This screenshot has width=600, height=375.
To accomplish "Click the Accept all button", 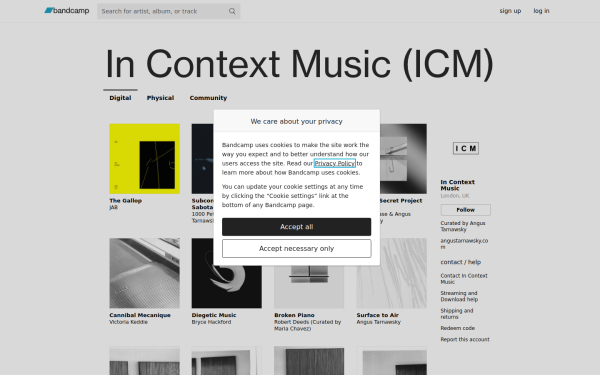I will point(297,227).
